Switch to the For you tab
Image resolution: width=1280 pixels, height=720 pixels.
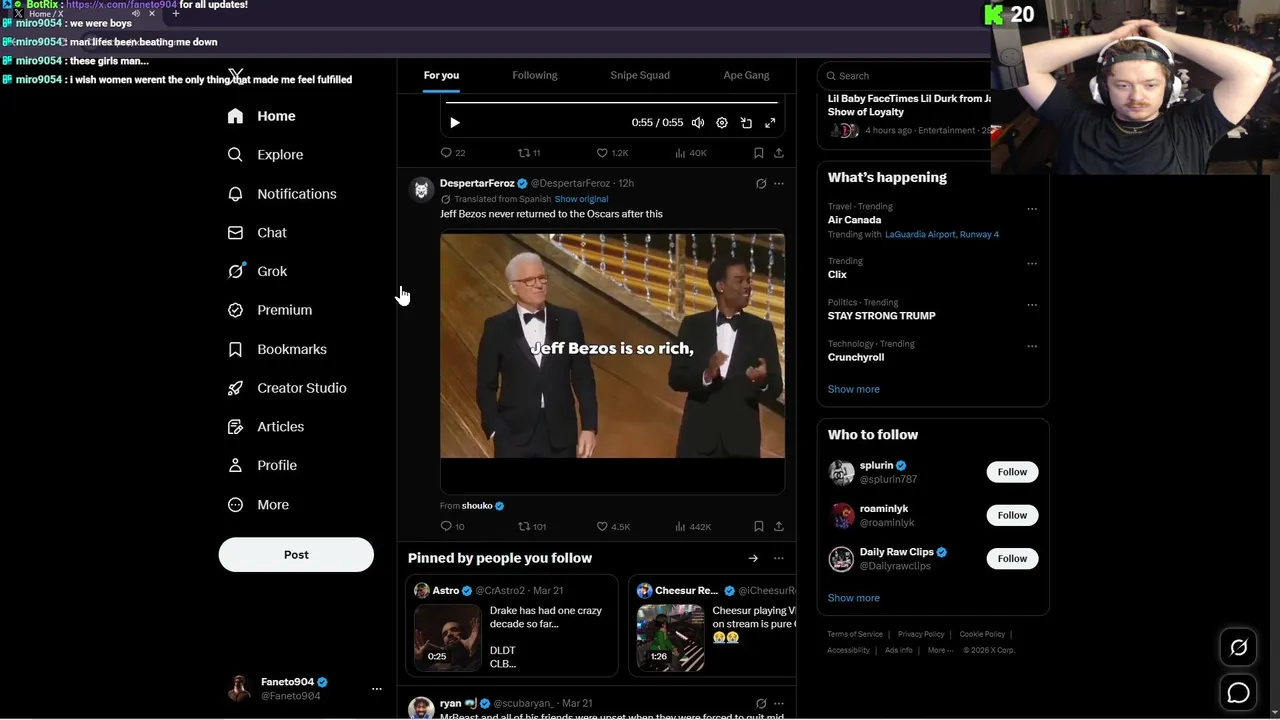click(441, 75)
